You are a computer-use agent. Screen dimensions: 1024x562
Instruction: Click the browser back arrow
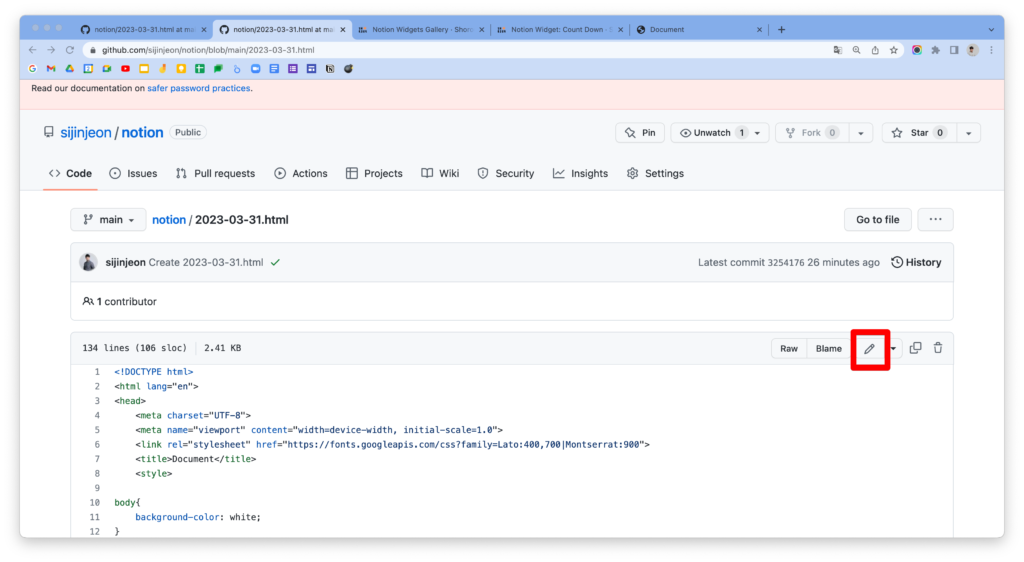[x=32, y=50]
